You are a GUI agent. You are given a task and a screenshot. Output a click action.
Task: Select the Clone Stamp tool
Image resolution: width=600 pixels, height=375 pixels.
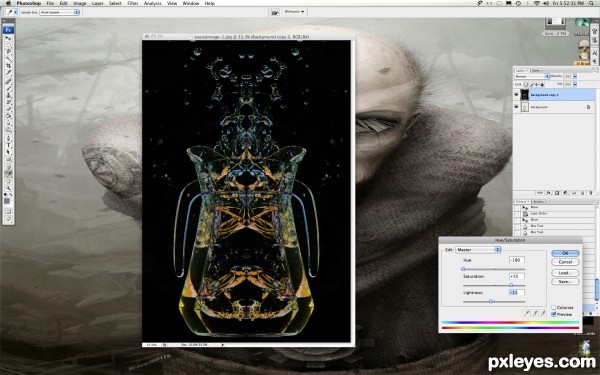tap(8, 95)
